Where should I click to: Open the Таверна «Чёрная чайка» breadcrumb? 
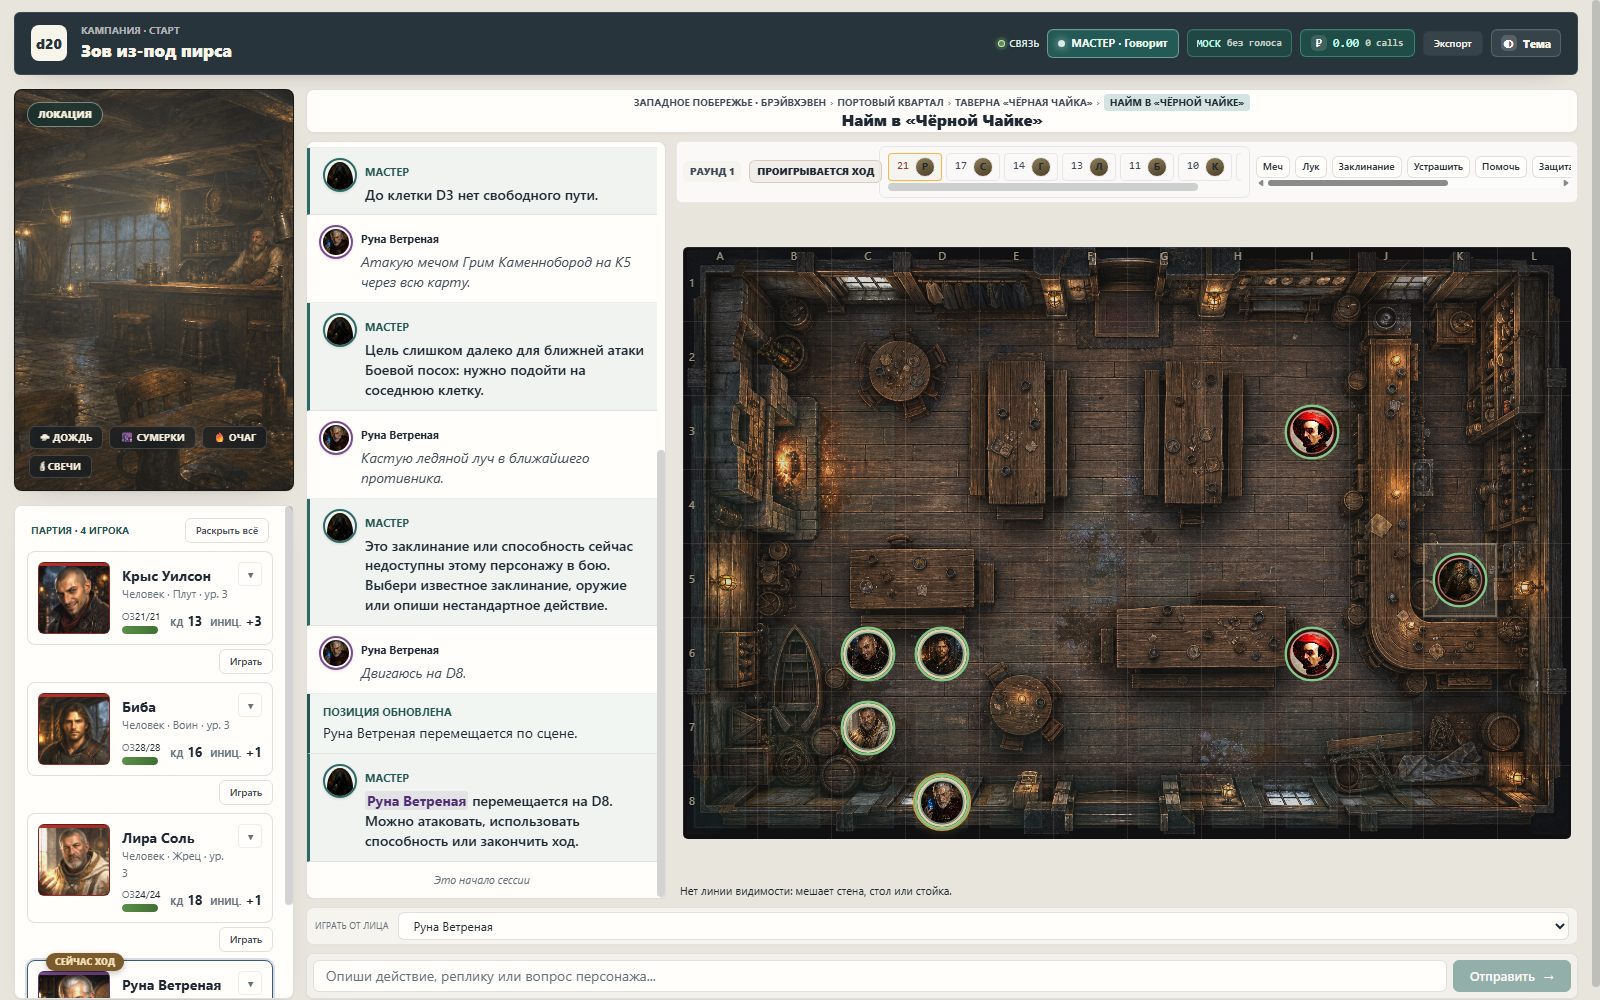(x=1023, y=102)
